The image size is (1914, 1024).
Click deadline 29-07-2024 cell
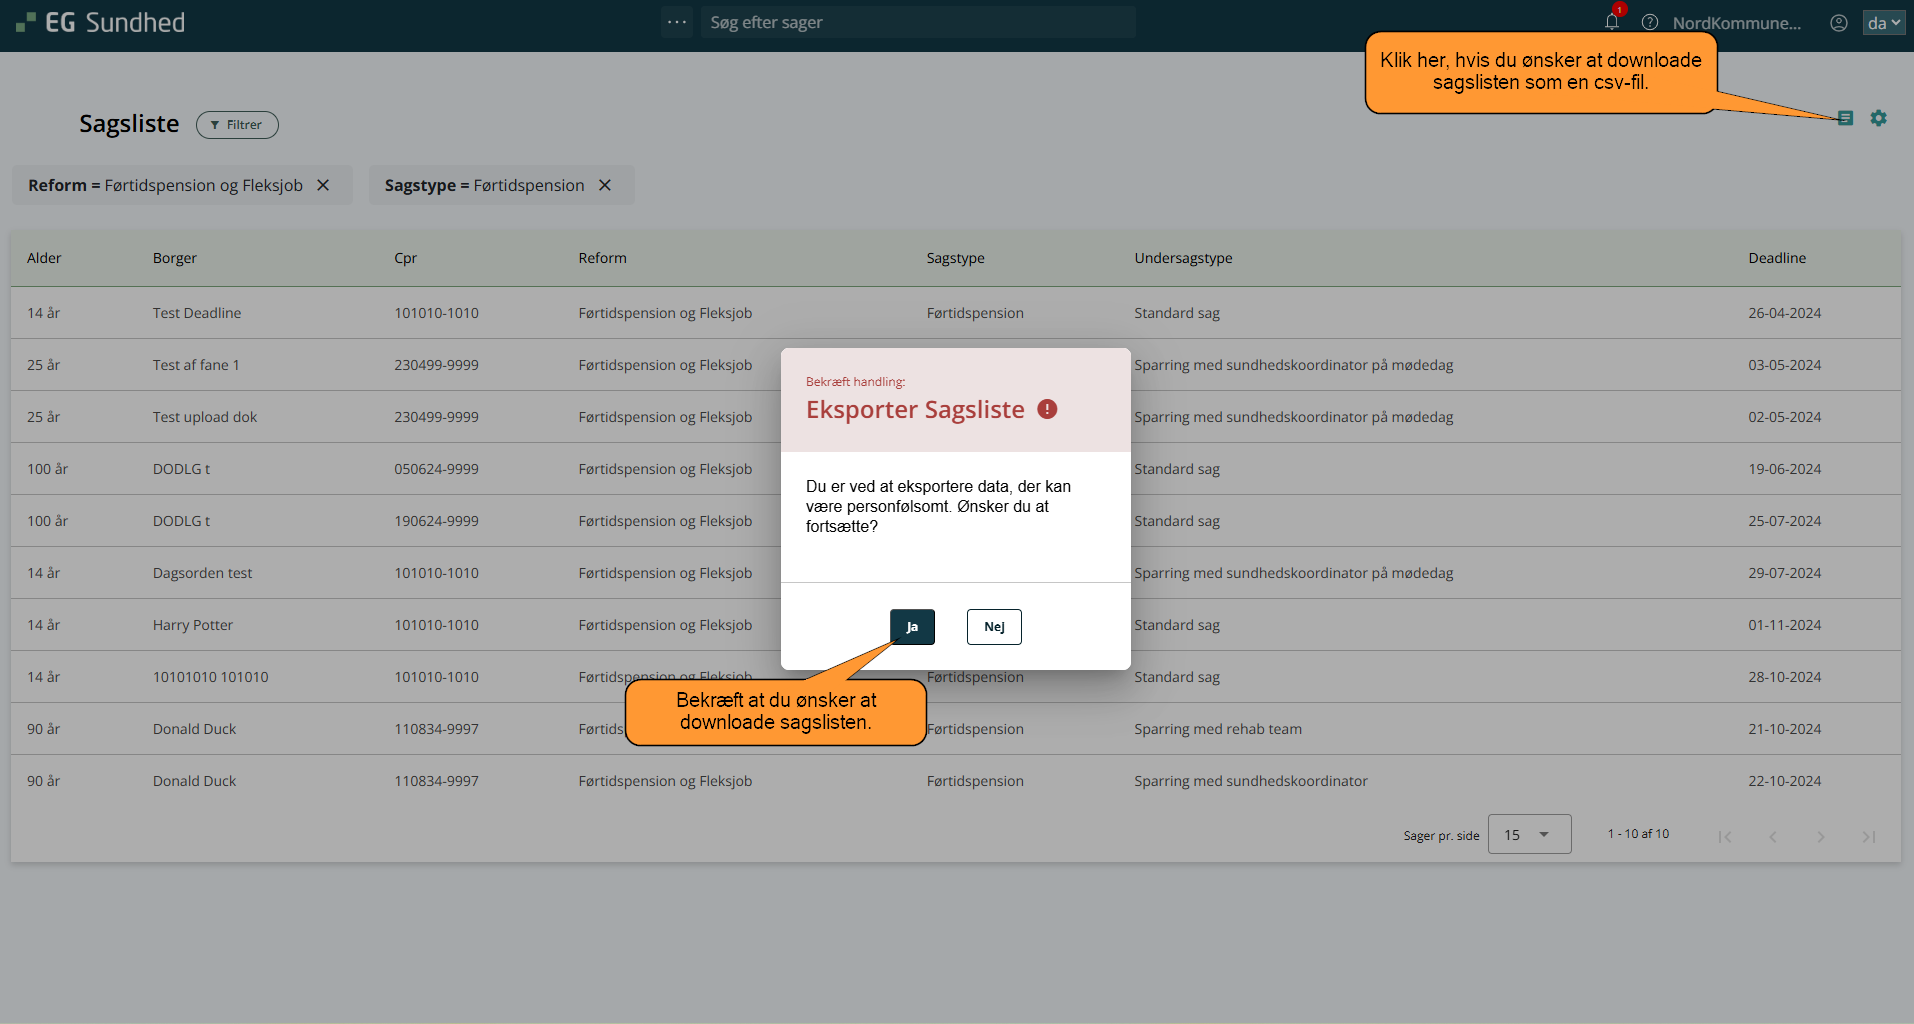click(1785, 573)
